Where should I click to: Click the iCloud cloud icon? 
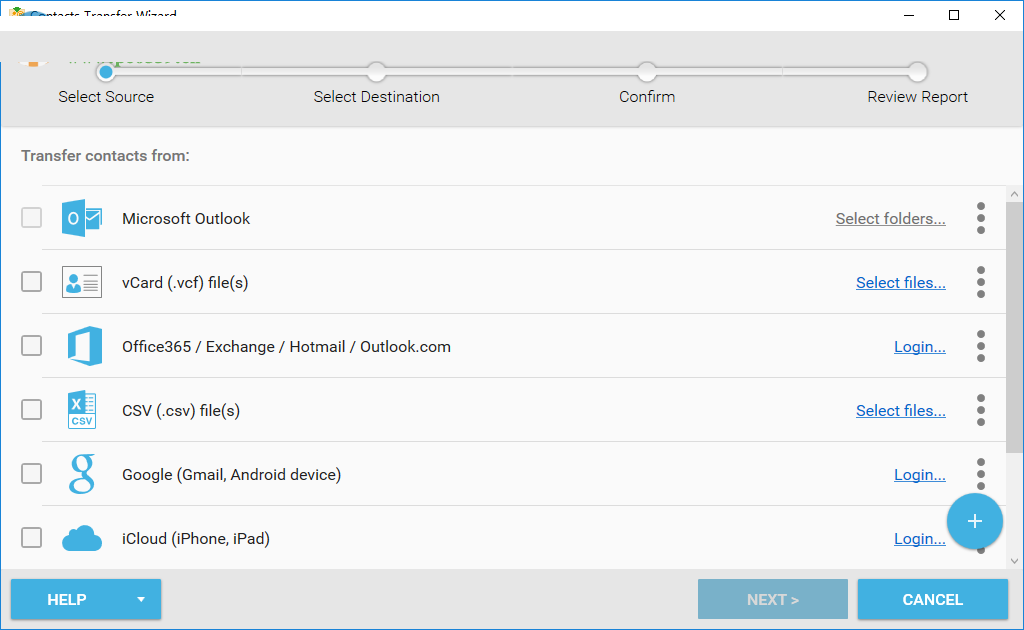coord(82,539)
